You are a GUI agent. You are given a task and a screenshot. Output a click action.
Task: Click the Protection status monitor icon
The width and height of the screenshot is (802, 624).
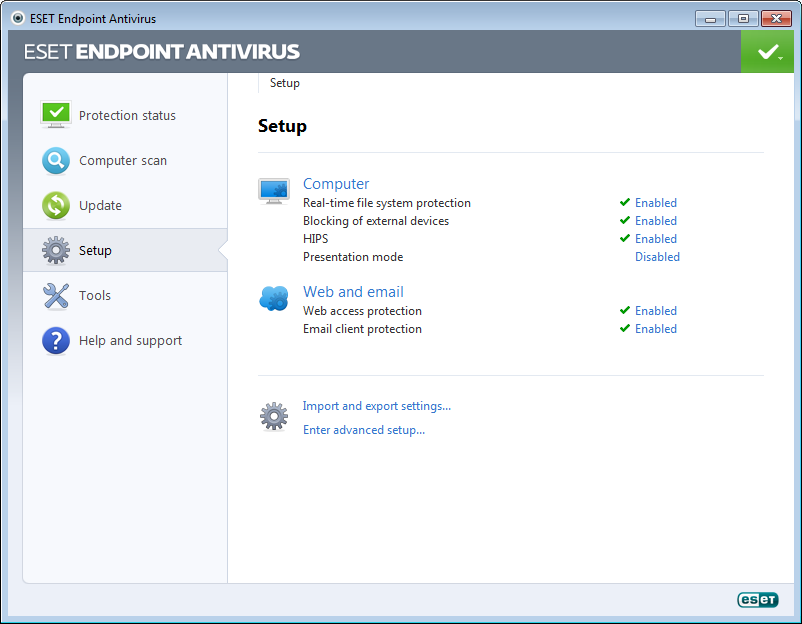click(x=56, y=114)
